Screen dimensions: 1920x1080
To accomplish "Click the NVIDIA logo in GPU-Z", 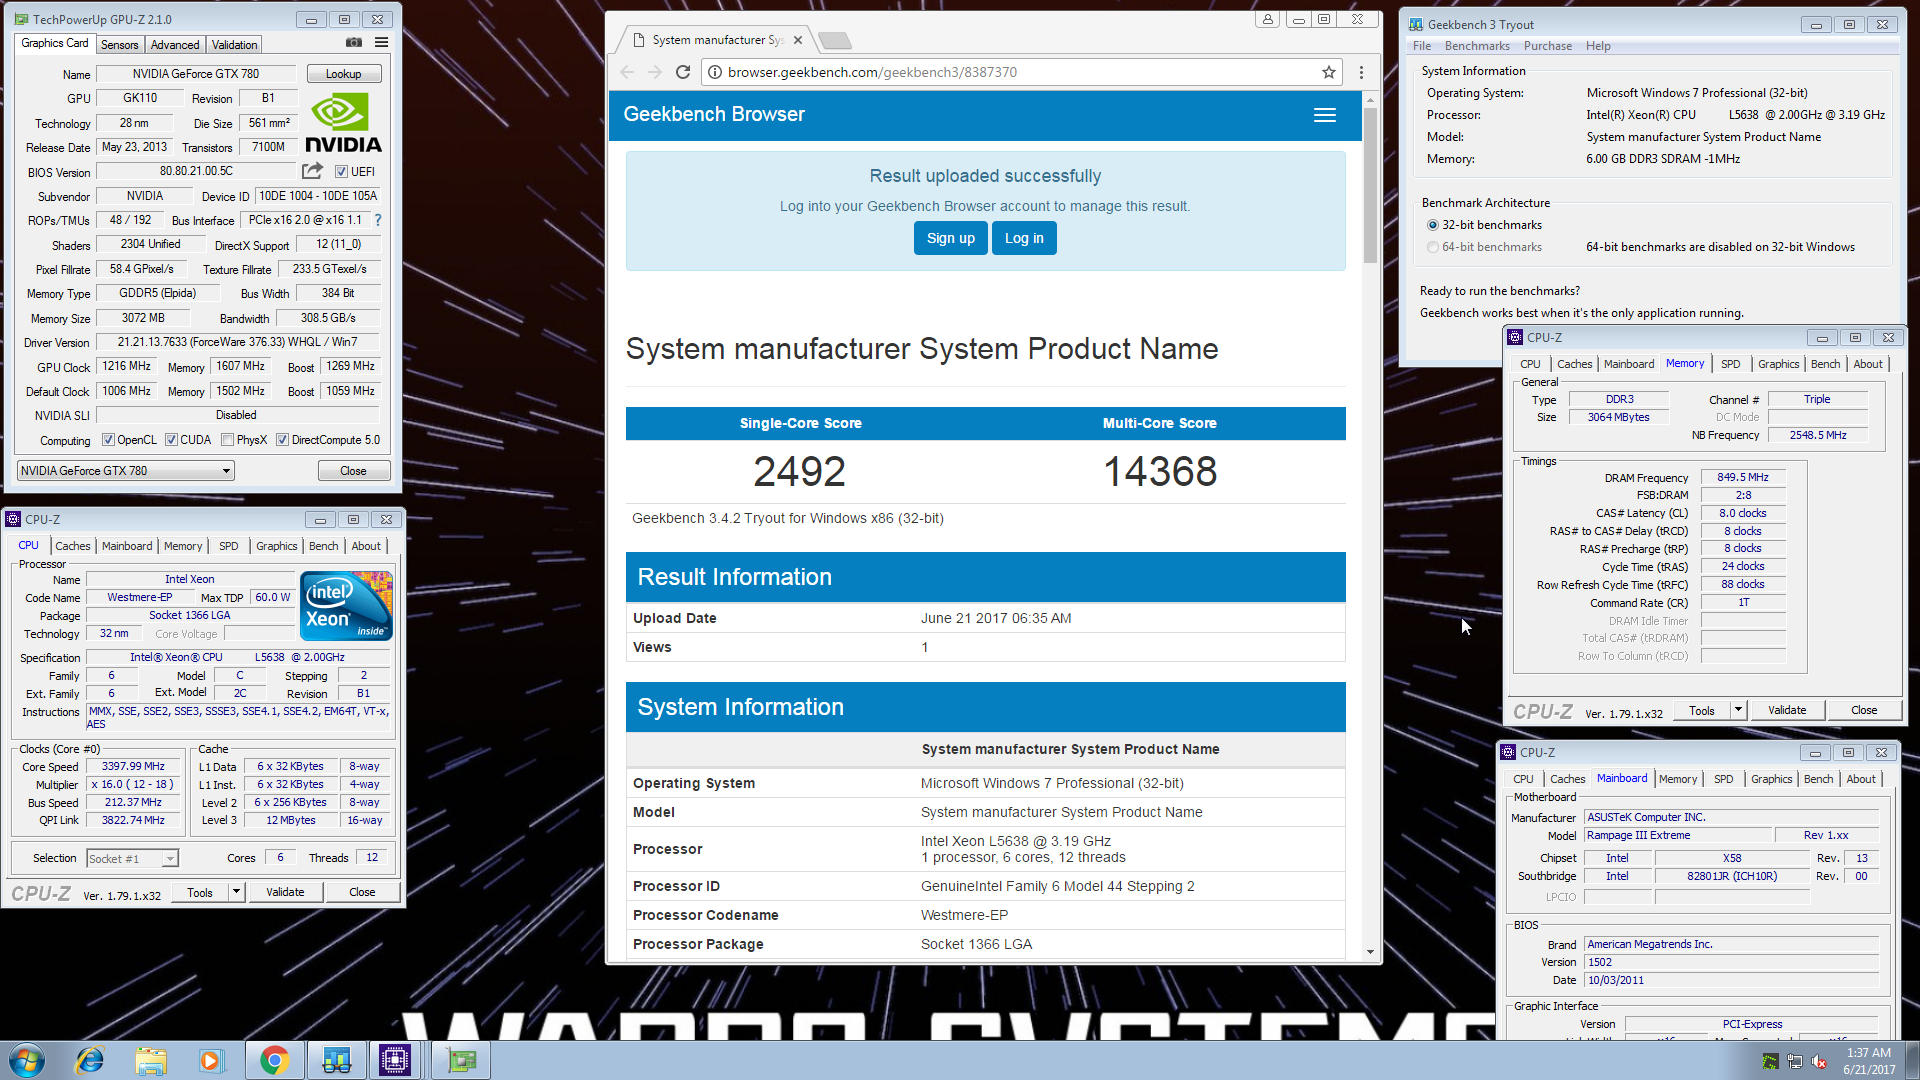I will pyautogui.click(x=343, y=123).
